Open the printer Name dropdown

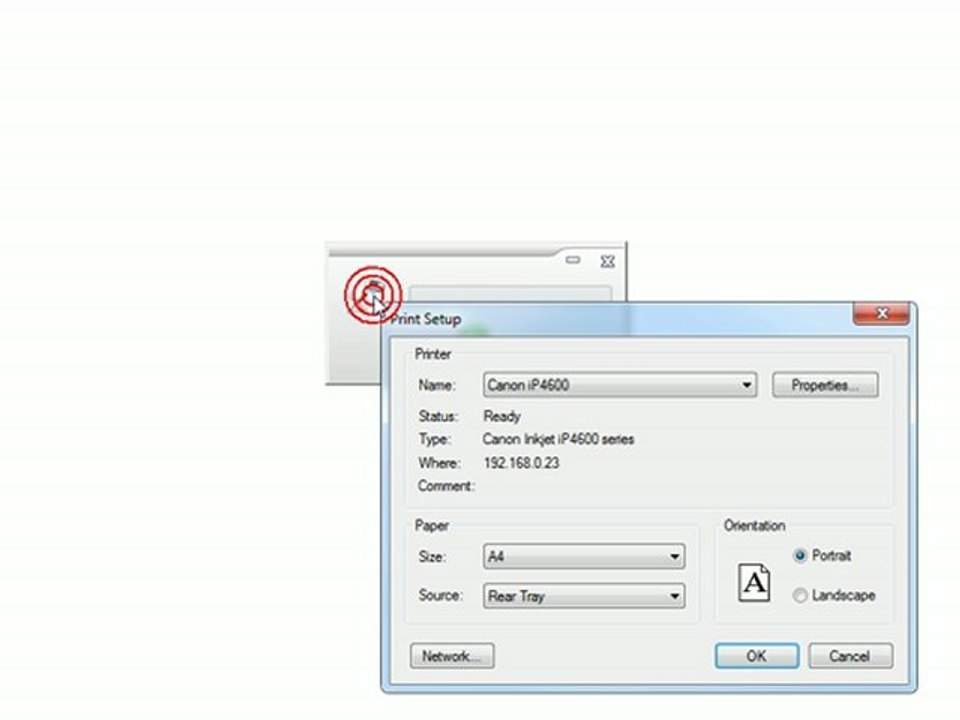click(x=620, y=385)
